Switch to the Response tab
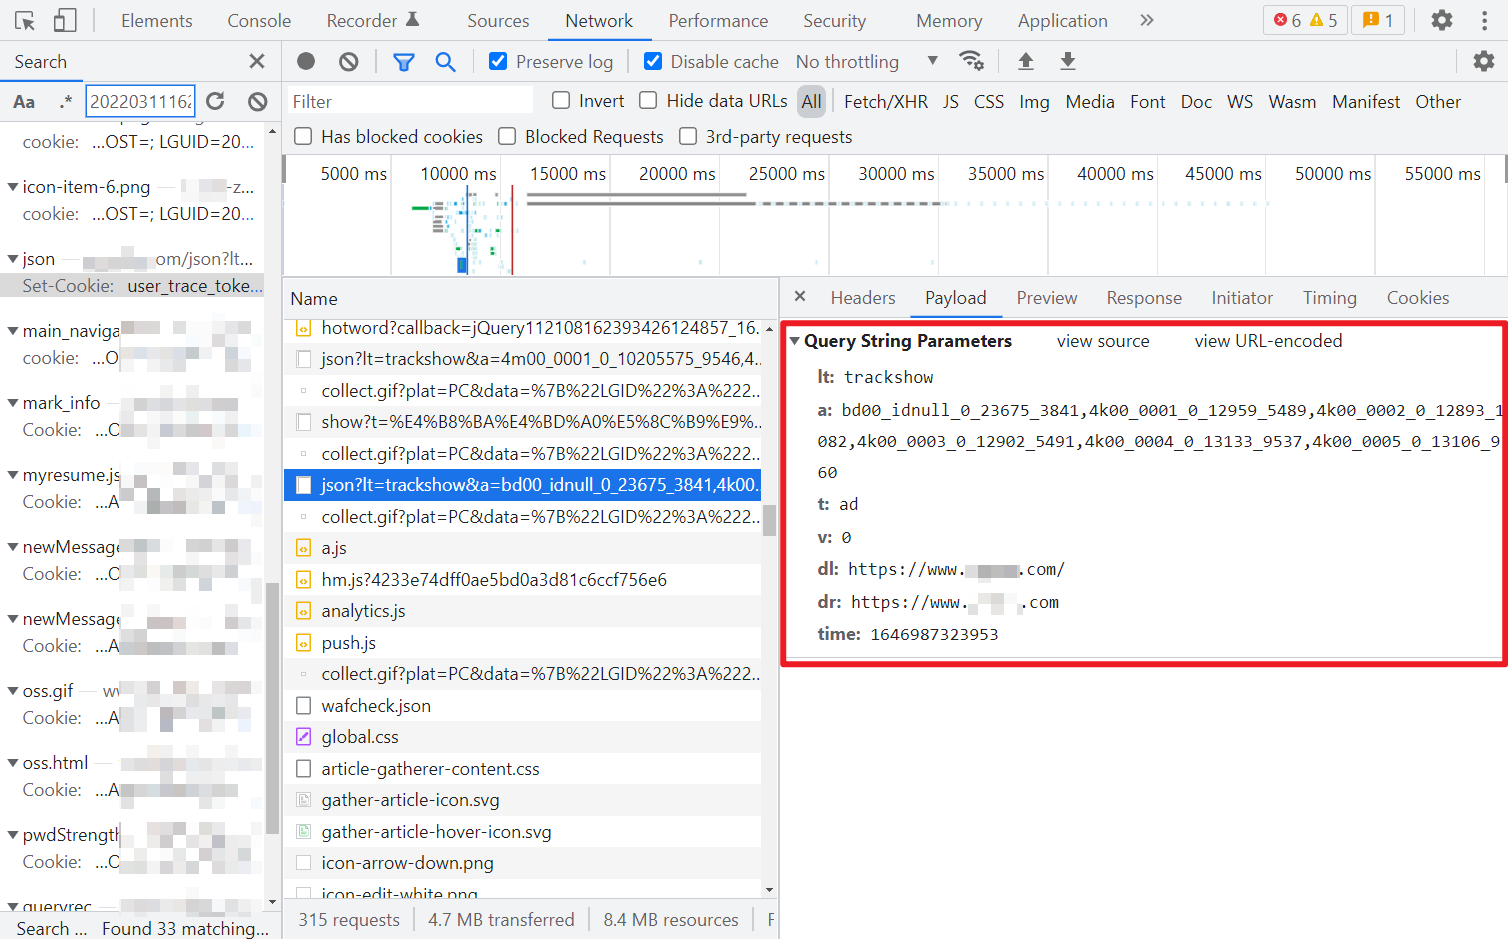This screenshot has height=939, width=1508. (1144, 298)
